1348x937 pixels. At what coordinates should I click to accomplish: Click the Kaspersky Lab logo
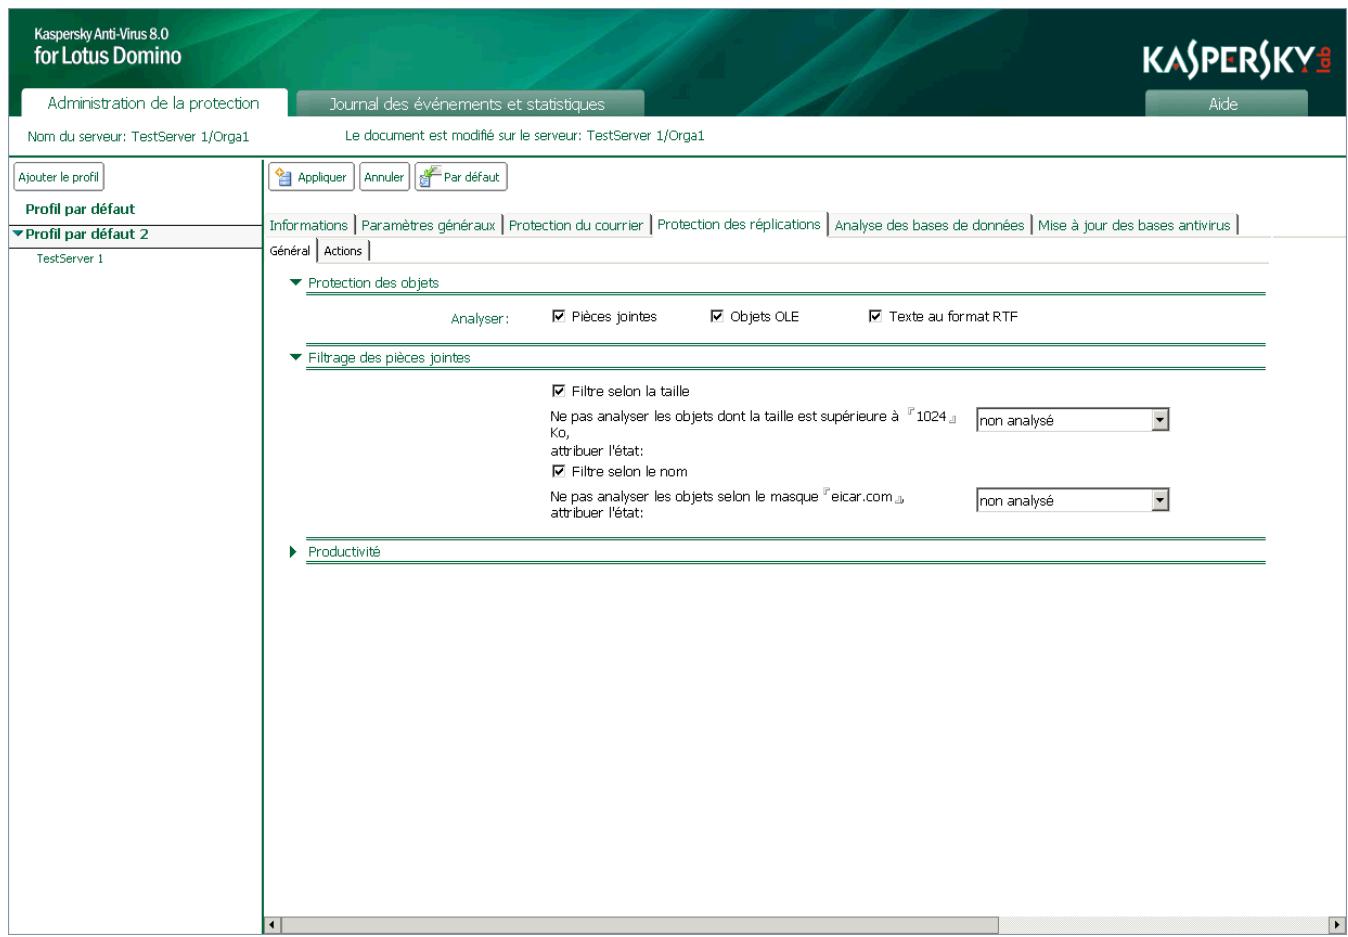[1237, 60]
